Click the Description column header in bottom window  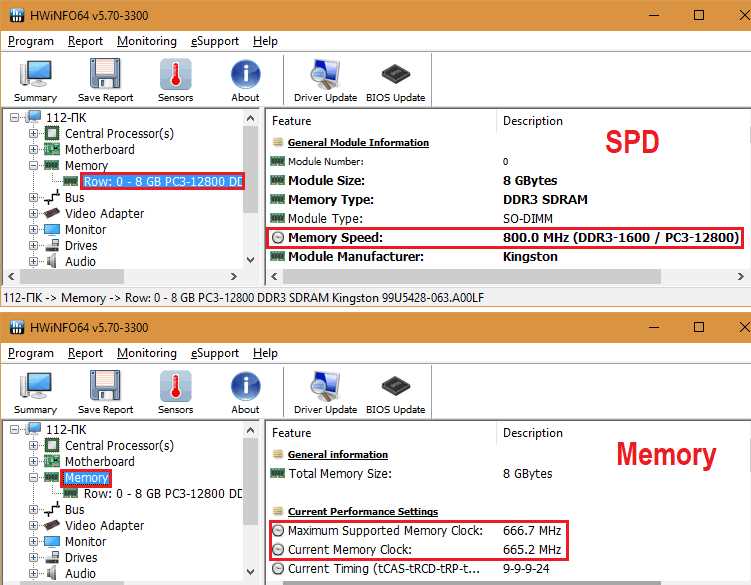point(533,433)
